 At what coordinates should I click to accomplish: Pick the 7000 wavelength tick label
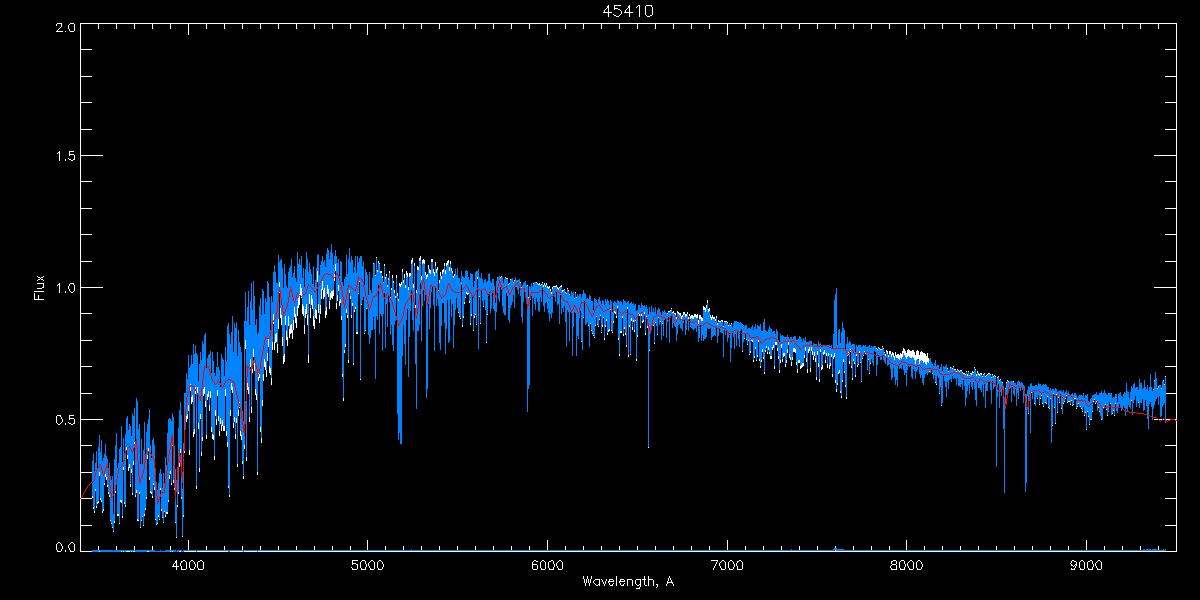pyautogui.click(x=727, y=564)
